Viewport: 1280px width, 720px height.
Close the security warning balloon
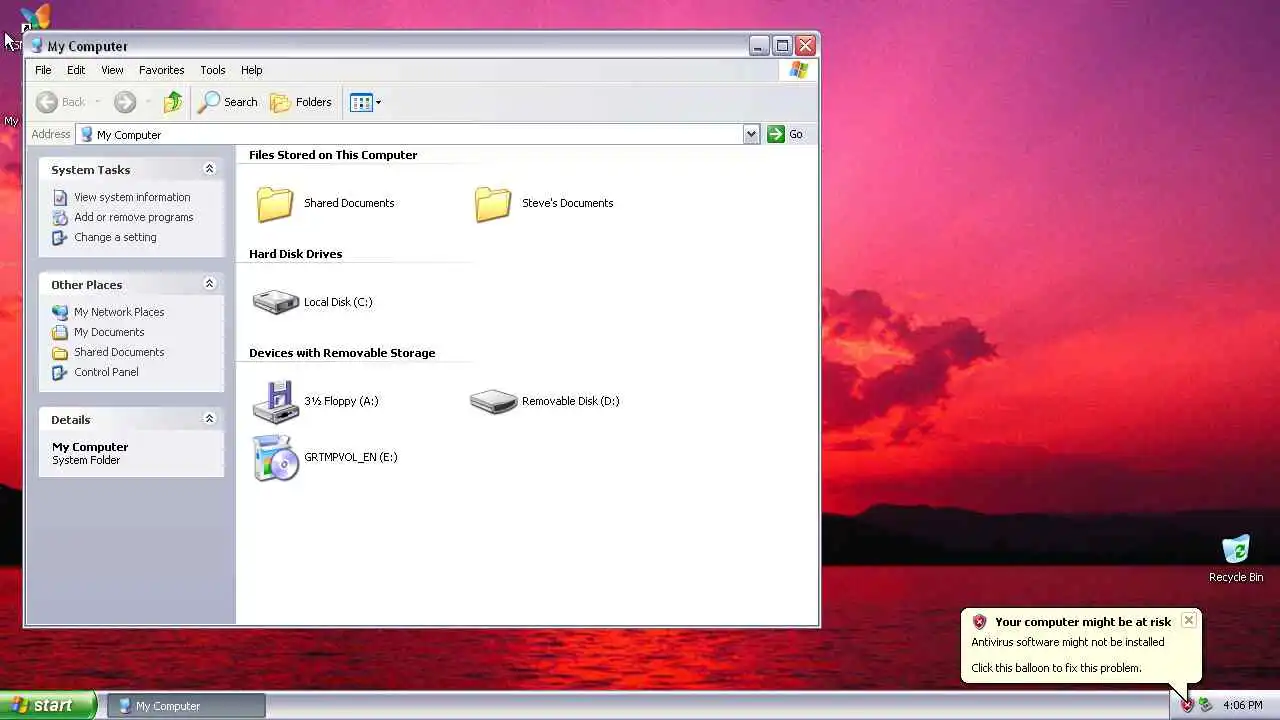point(1188,620)
